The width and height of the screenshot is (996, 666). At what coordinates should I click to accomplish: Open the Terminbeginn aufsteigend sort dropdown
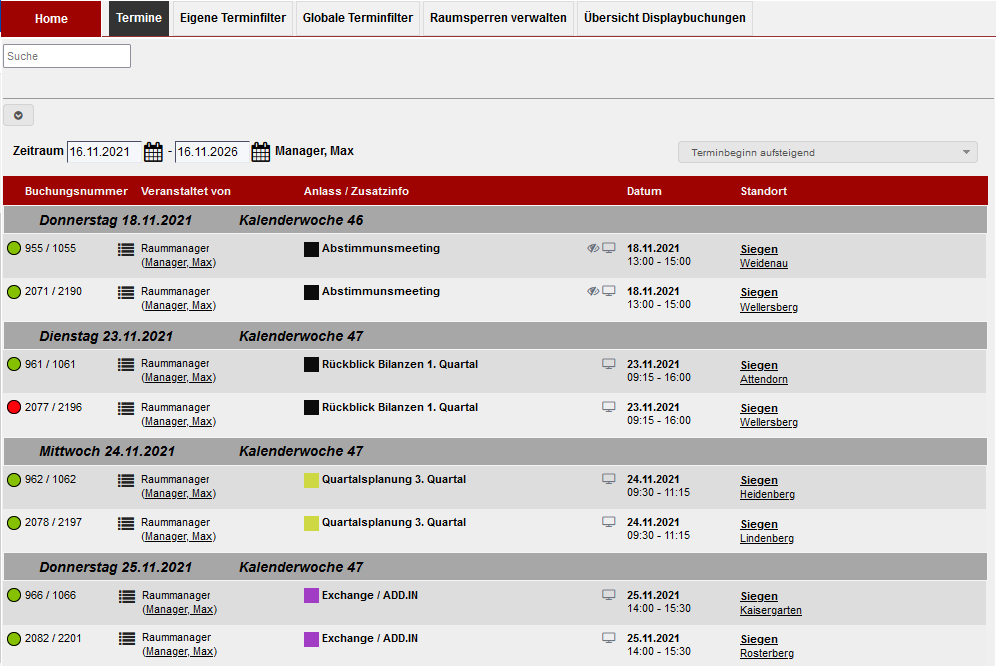(828, 153)
